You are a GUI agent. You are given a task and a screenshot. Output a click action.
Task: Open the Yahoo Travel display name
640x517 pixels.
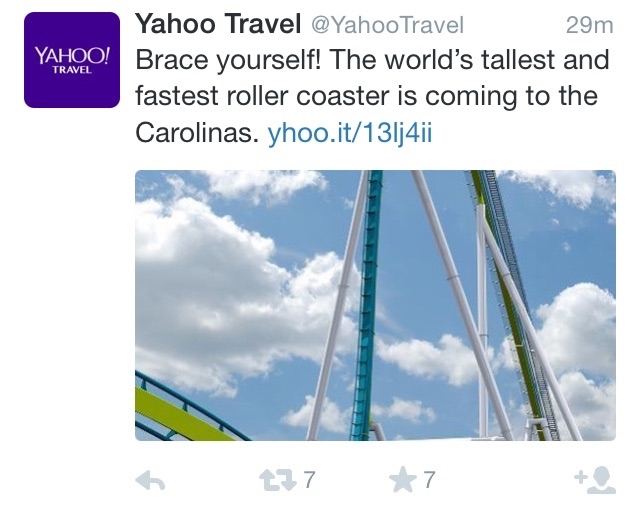point(218,24)
